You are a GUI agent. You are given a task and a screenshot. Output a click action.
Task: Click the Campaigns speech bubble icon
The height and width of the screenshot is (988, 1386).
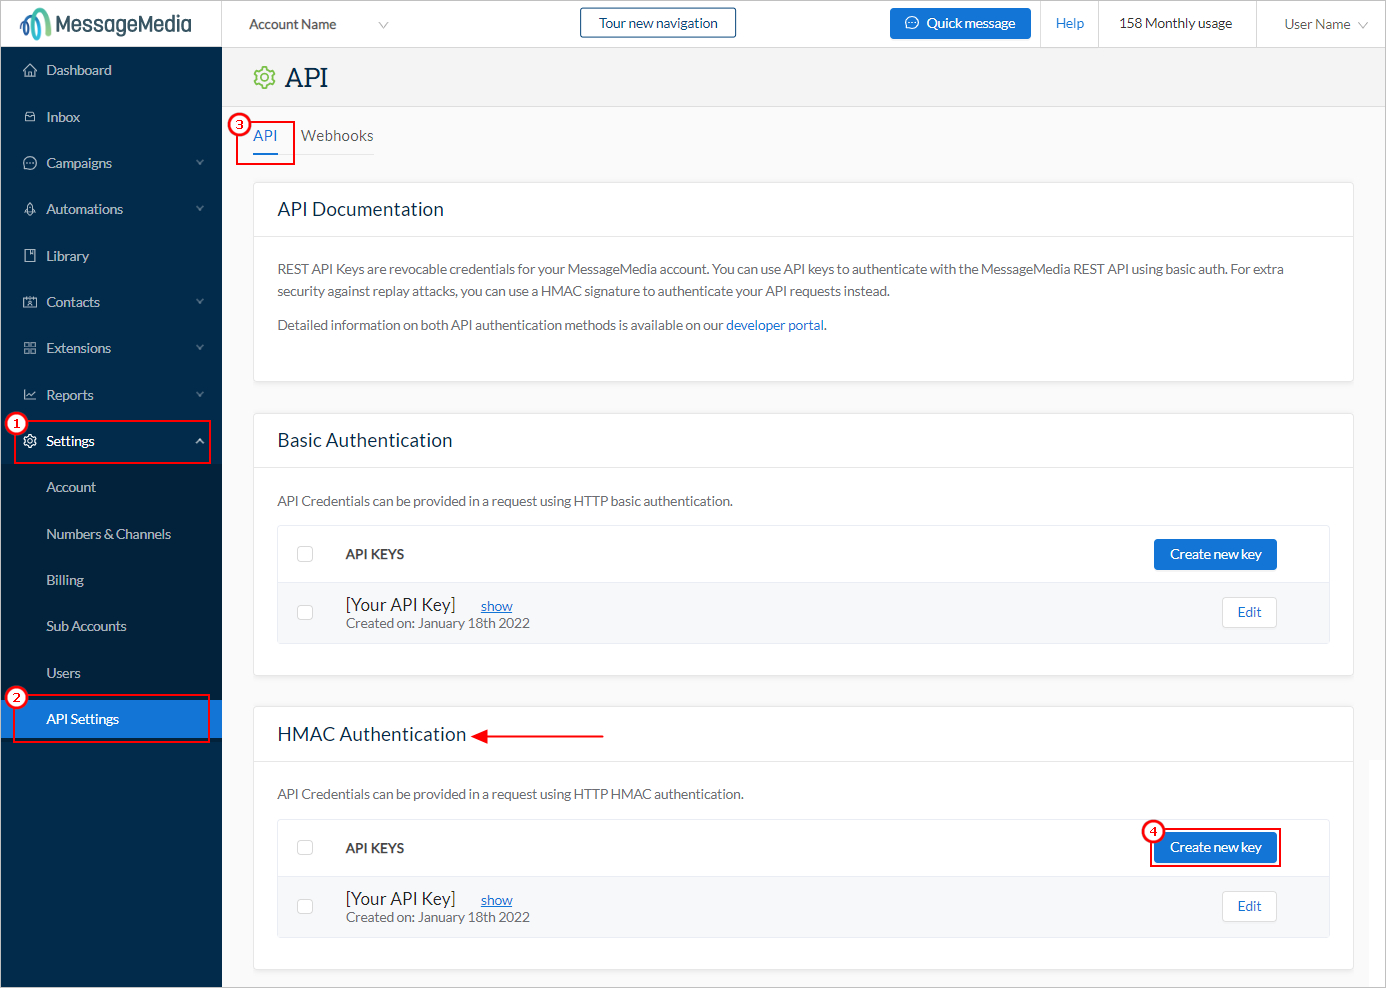pos(30,163)
